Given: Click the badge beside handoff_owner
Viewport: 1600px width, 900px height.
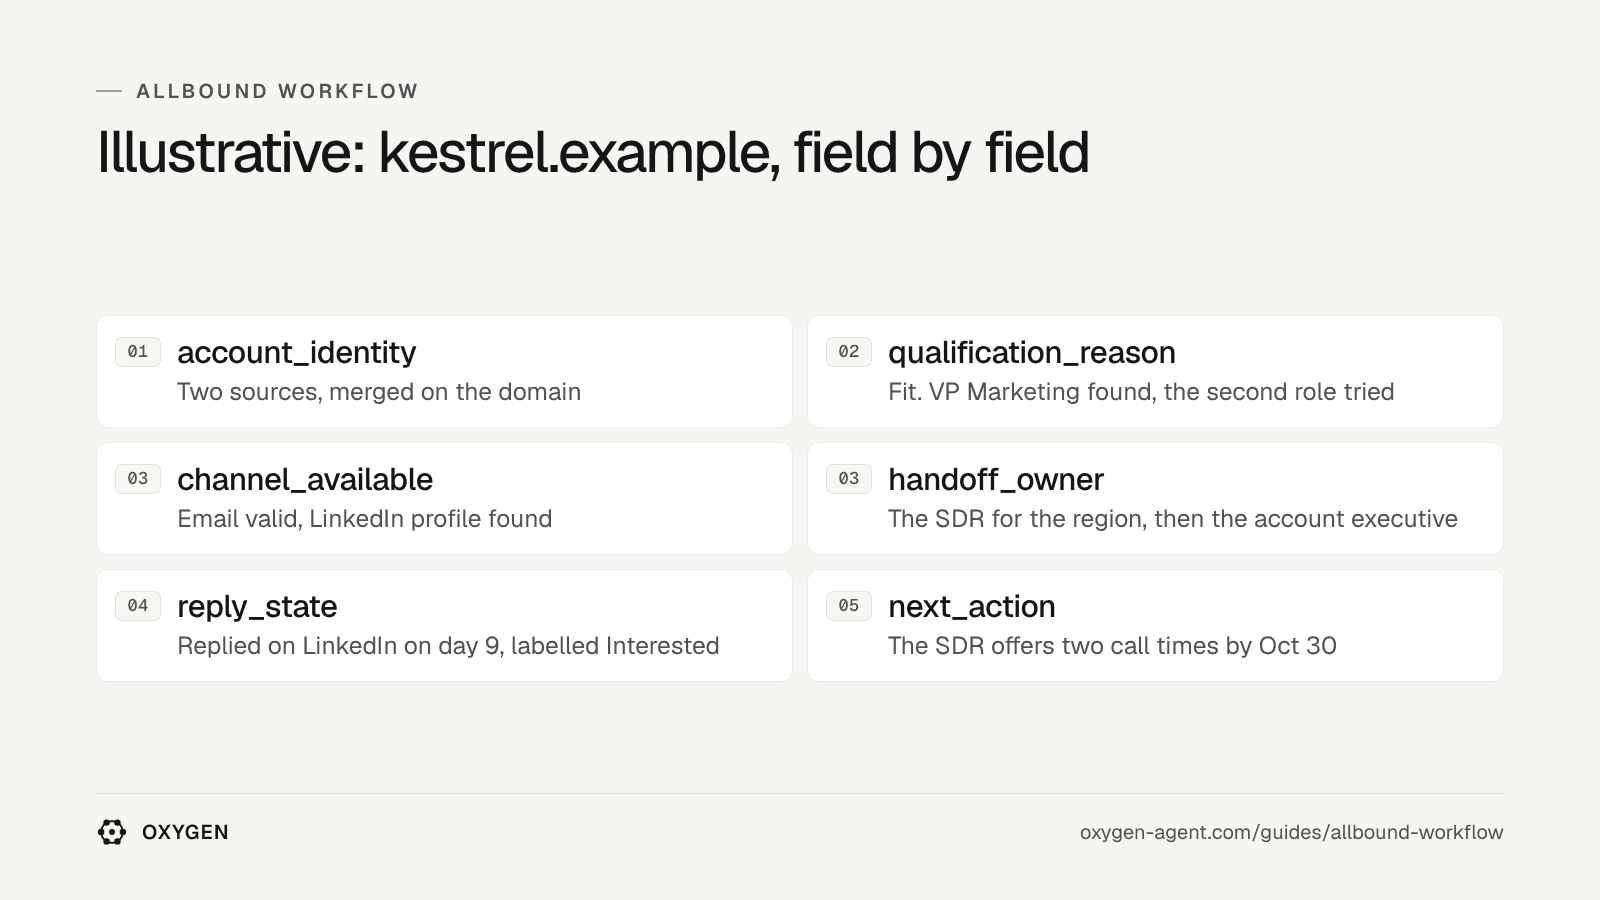Looking at the screenshot, I should (849, 479).
